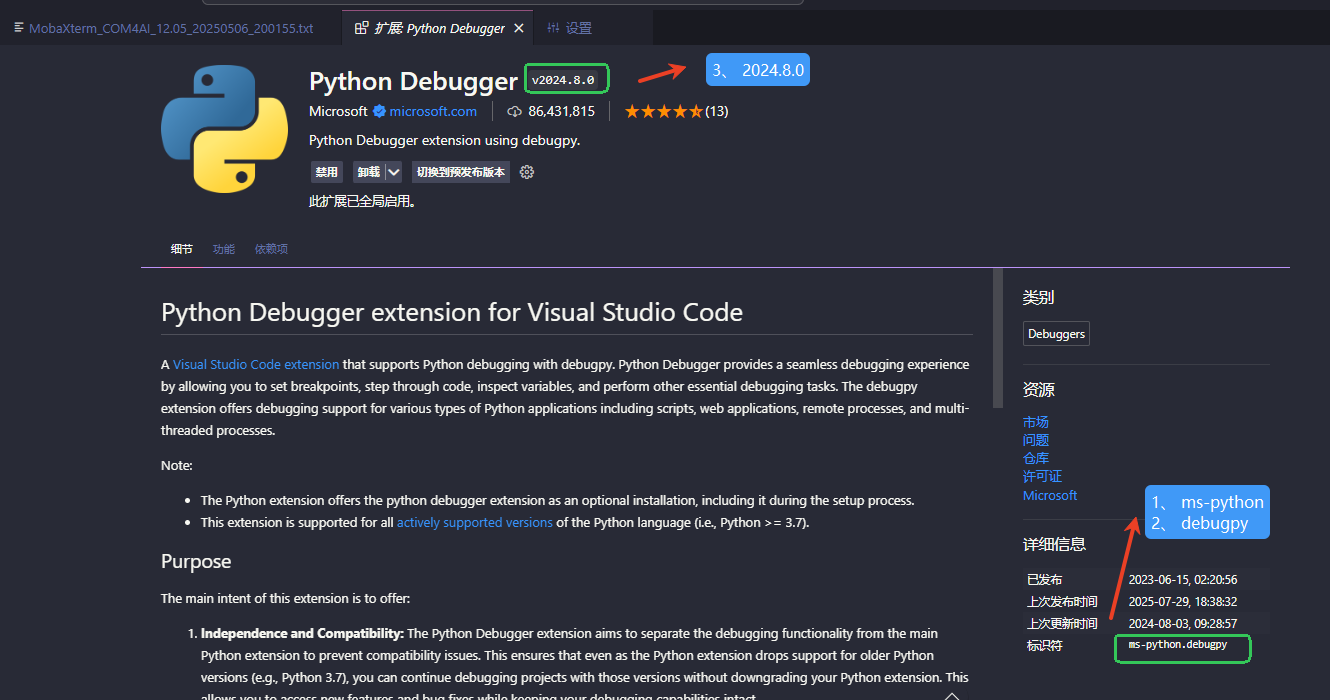Click the 详细信息 details heading

(1054, 544)
